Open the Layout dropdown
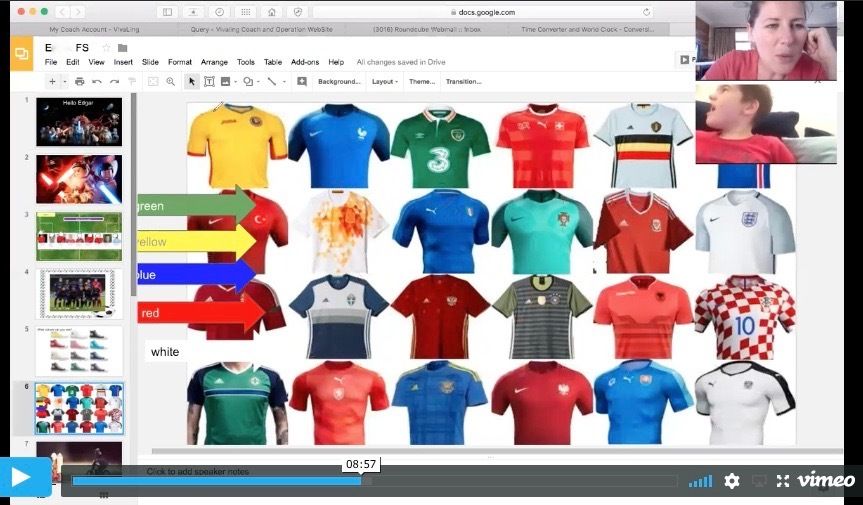Image resolution: width=863 pixels, height=505 pixels. pyautogui.click(x=385, y=81)
